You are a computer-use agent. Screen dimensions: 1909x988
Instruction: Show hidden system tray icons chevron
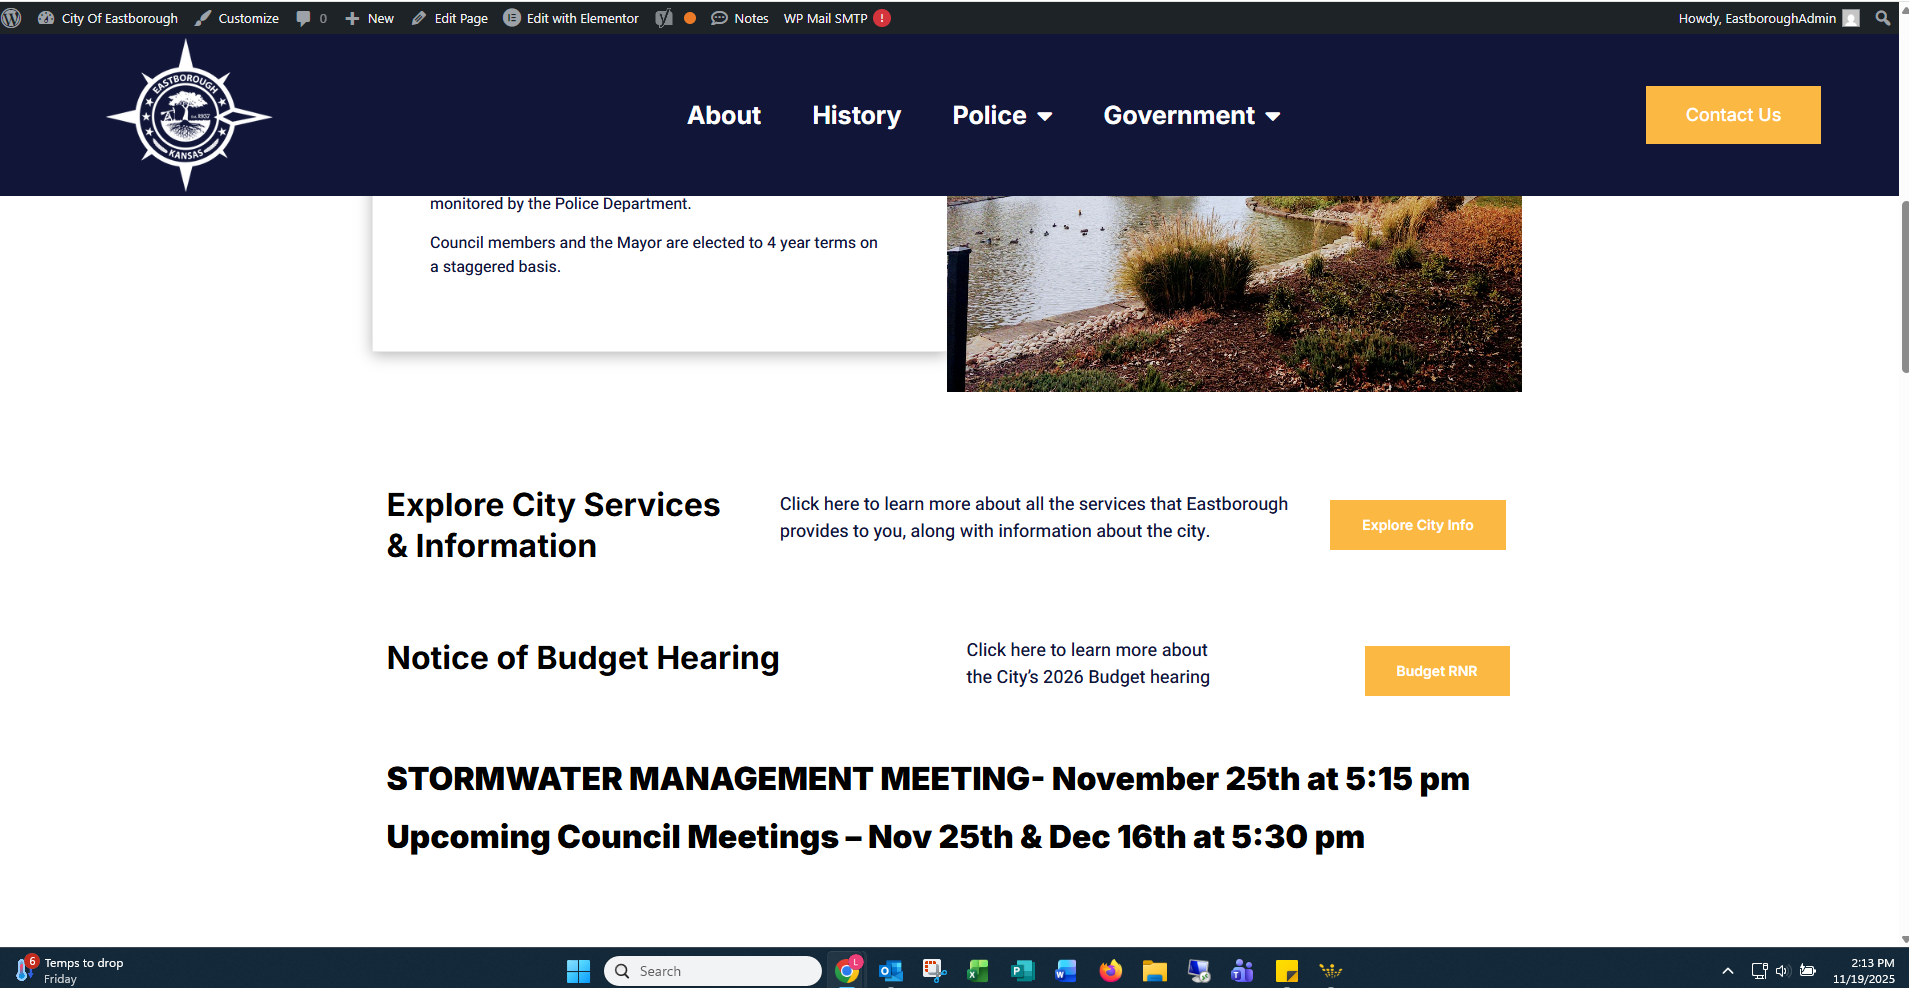1727,971
